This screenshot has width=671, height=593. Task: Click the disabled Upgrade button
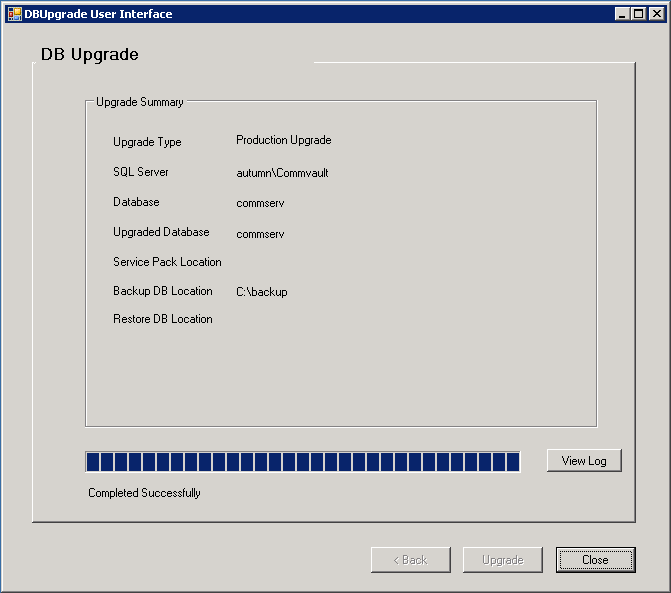tap(502, 560)
